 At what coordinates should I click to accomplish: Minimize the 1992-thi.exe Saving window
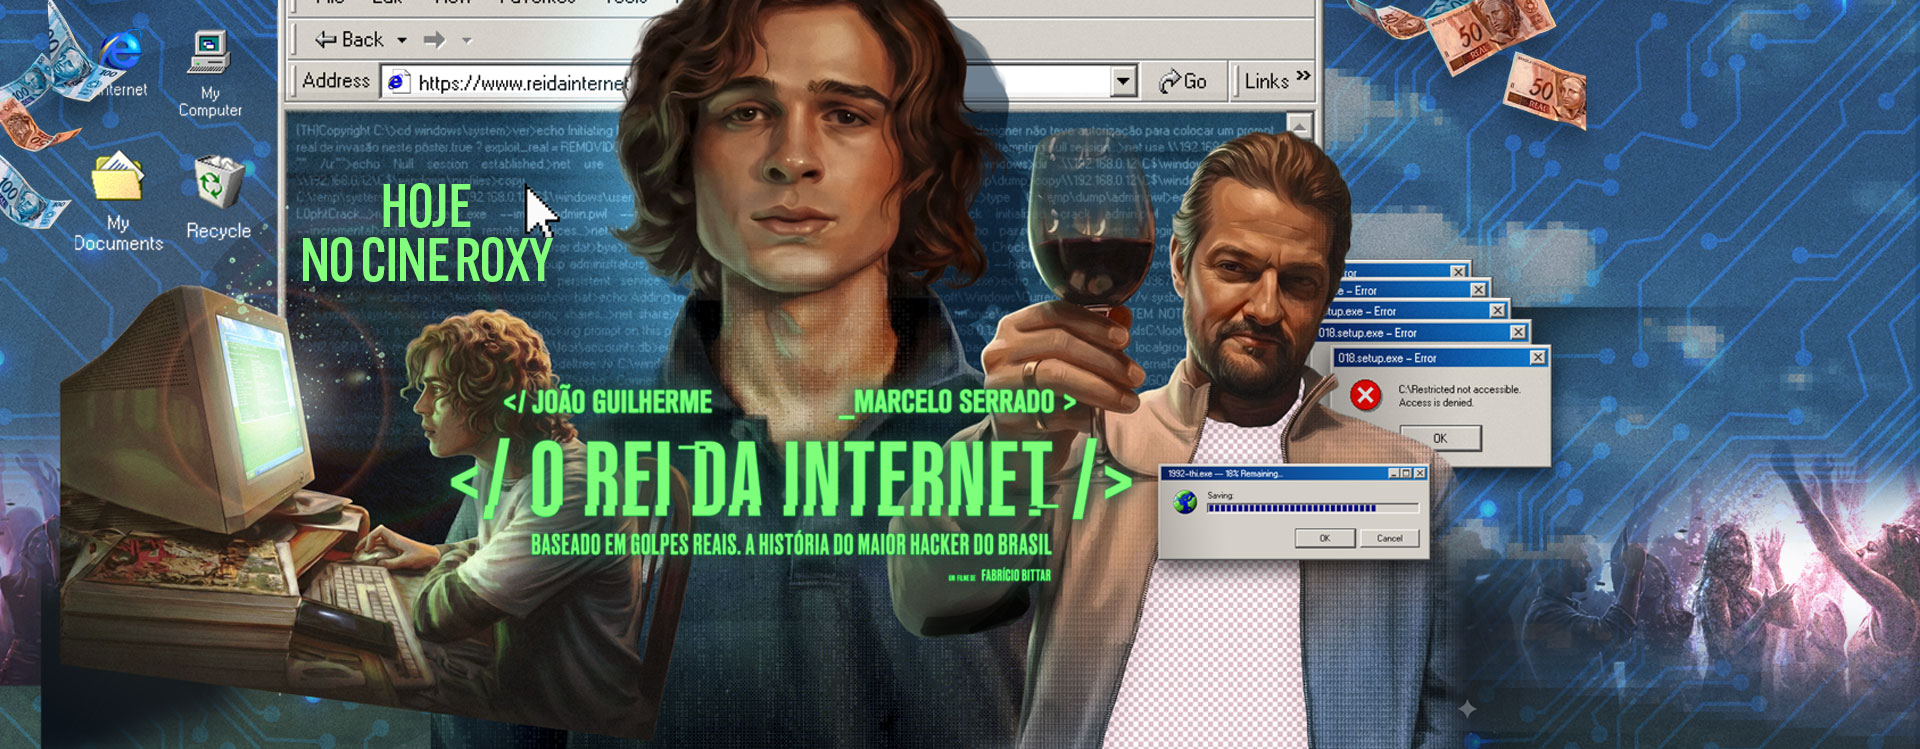coord(1394,473)
